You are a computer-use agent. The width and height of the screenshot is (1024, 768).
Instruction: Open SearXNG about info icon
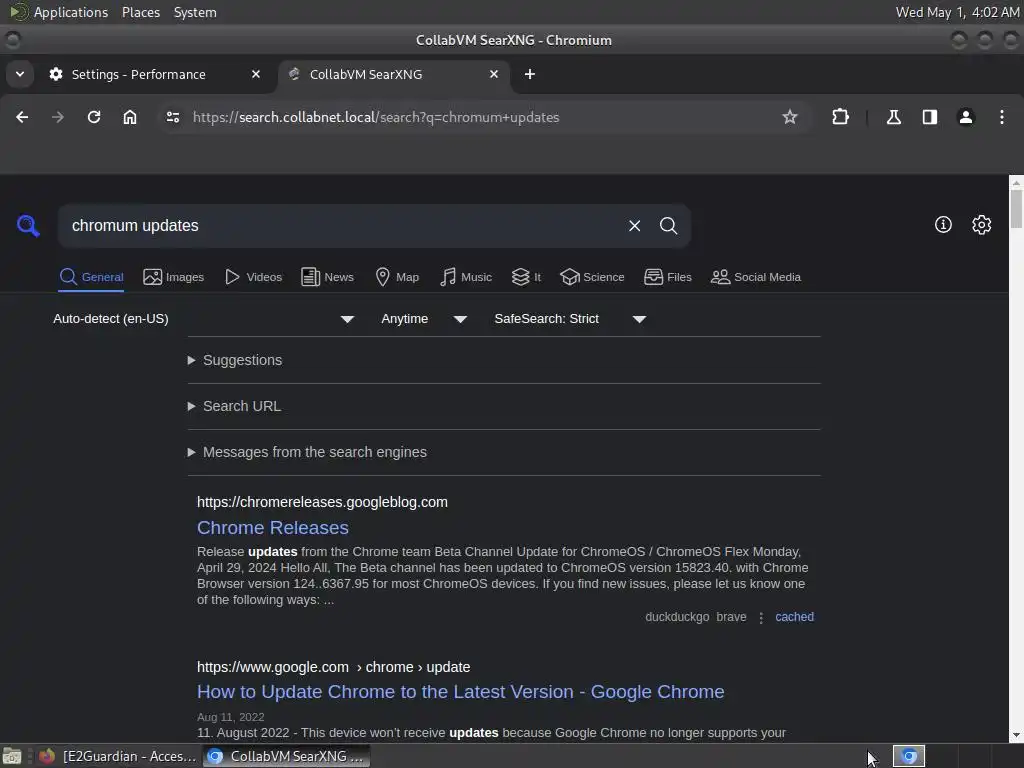coord(943,225)
